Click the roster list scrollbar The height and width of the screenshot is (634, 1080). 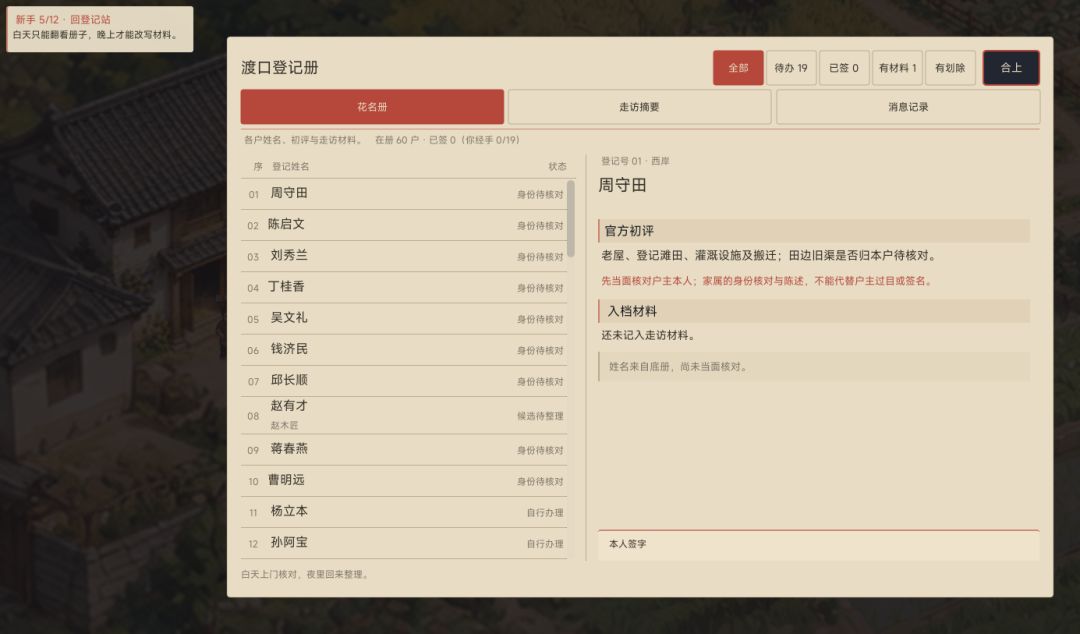pyautogui.click(x=570, y=218)
